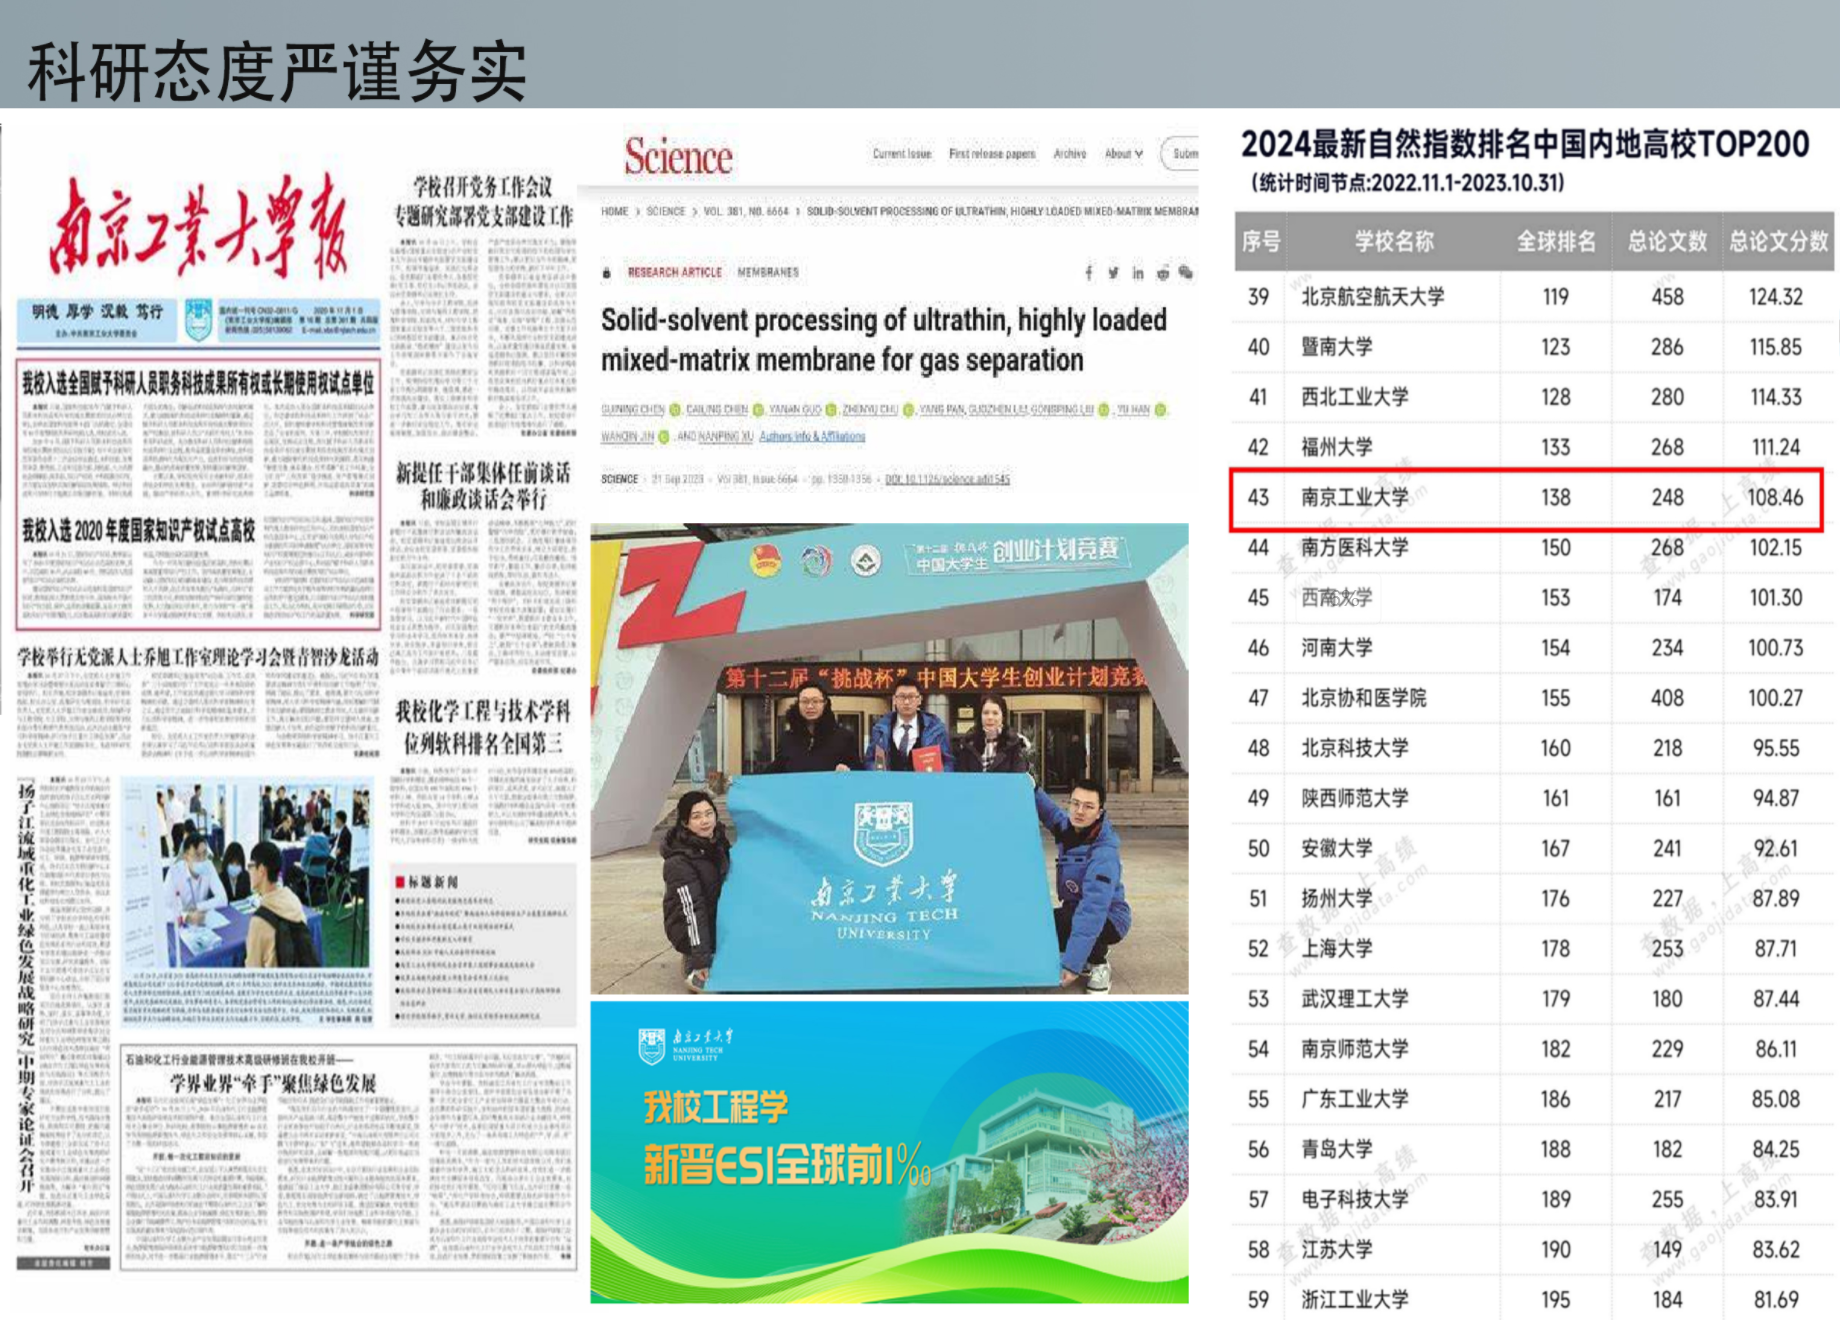The width and height of the screenshot is (1840, 1324).
Task: Click the 科研态度严谨务实 slide title
Action: (x=277, y=71)
